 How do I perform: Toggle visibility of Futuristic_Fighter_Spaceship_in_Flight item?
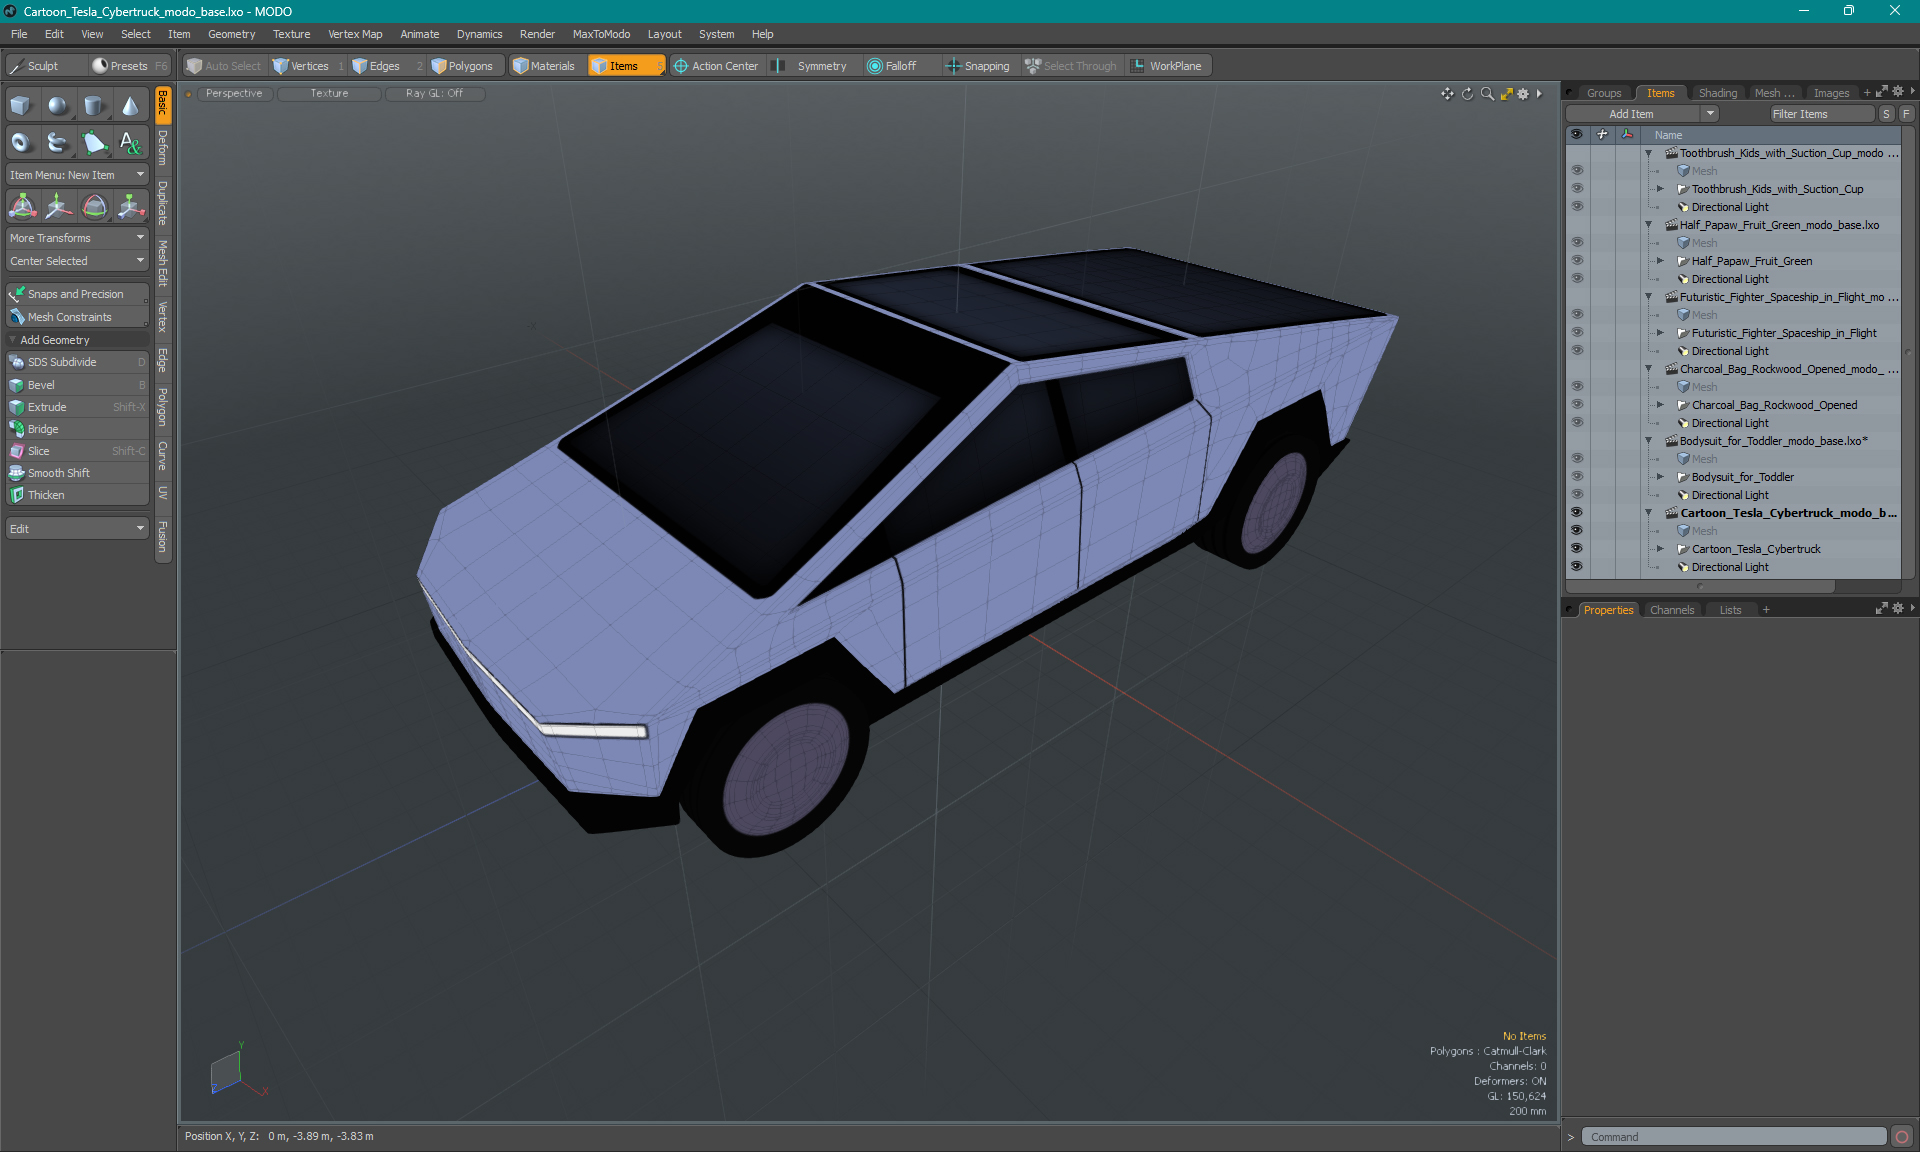[1577, 333]
